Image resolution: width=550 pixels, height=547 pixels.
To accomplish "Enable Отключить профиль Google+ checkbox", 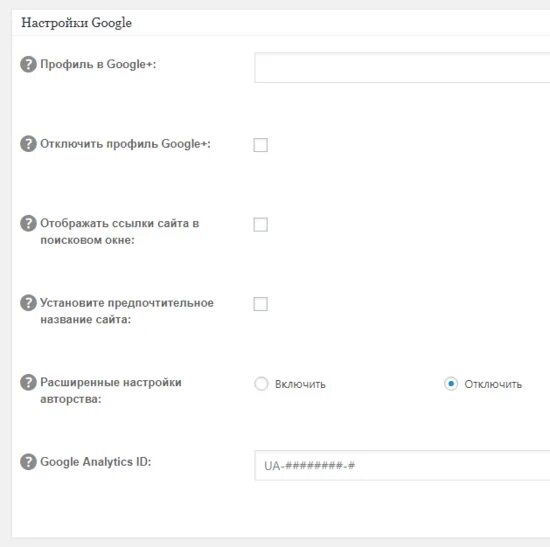I will 261,145.
